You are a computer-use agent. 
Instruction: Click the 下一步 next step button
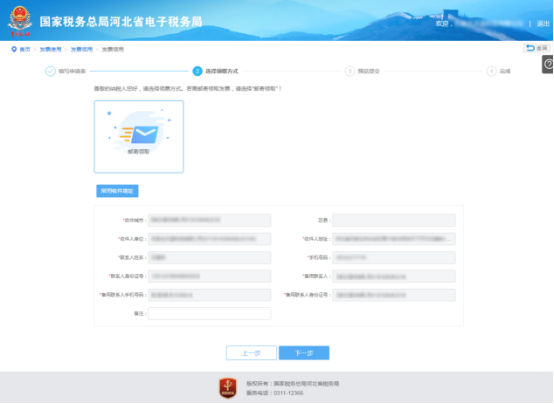(x=304, y=353)
